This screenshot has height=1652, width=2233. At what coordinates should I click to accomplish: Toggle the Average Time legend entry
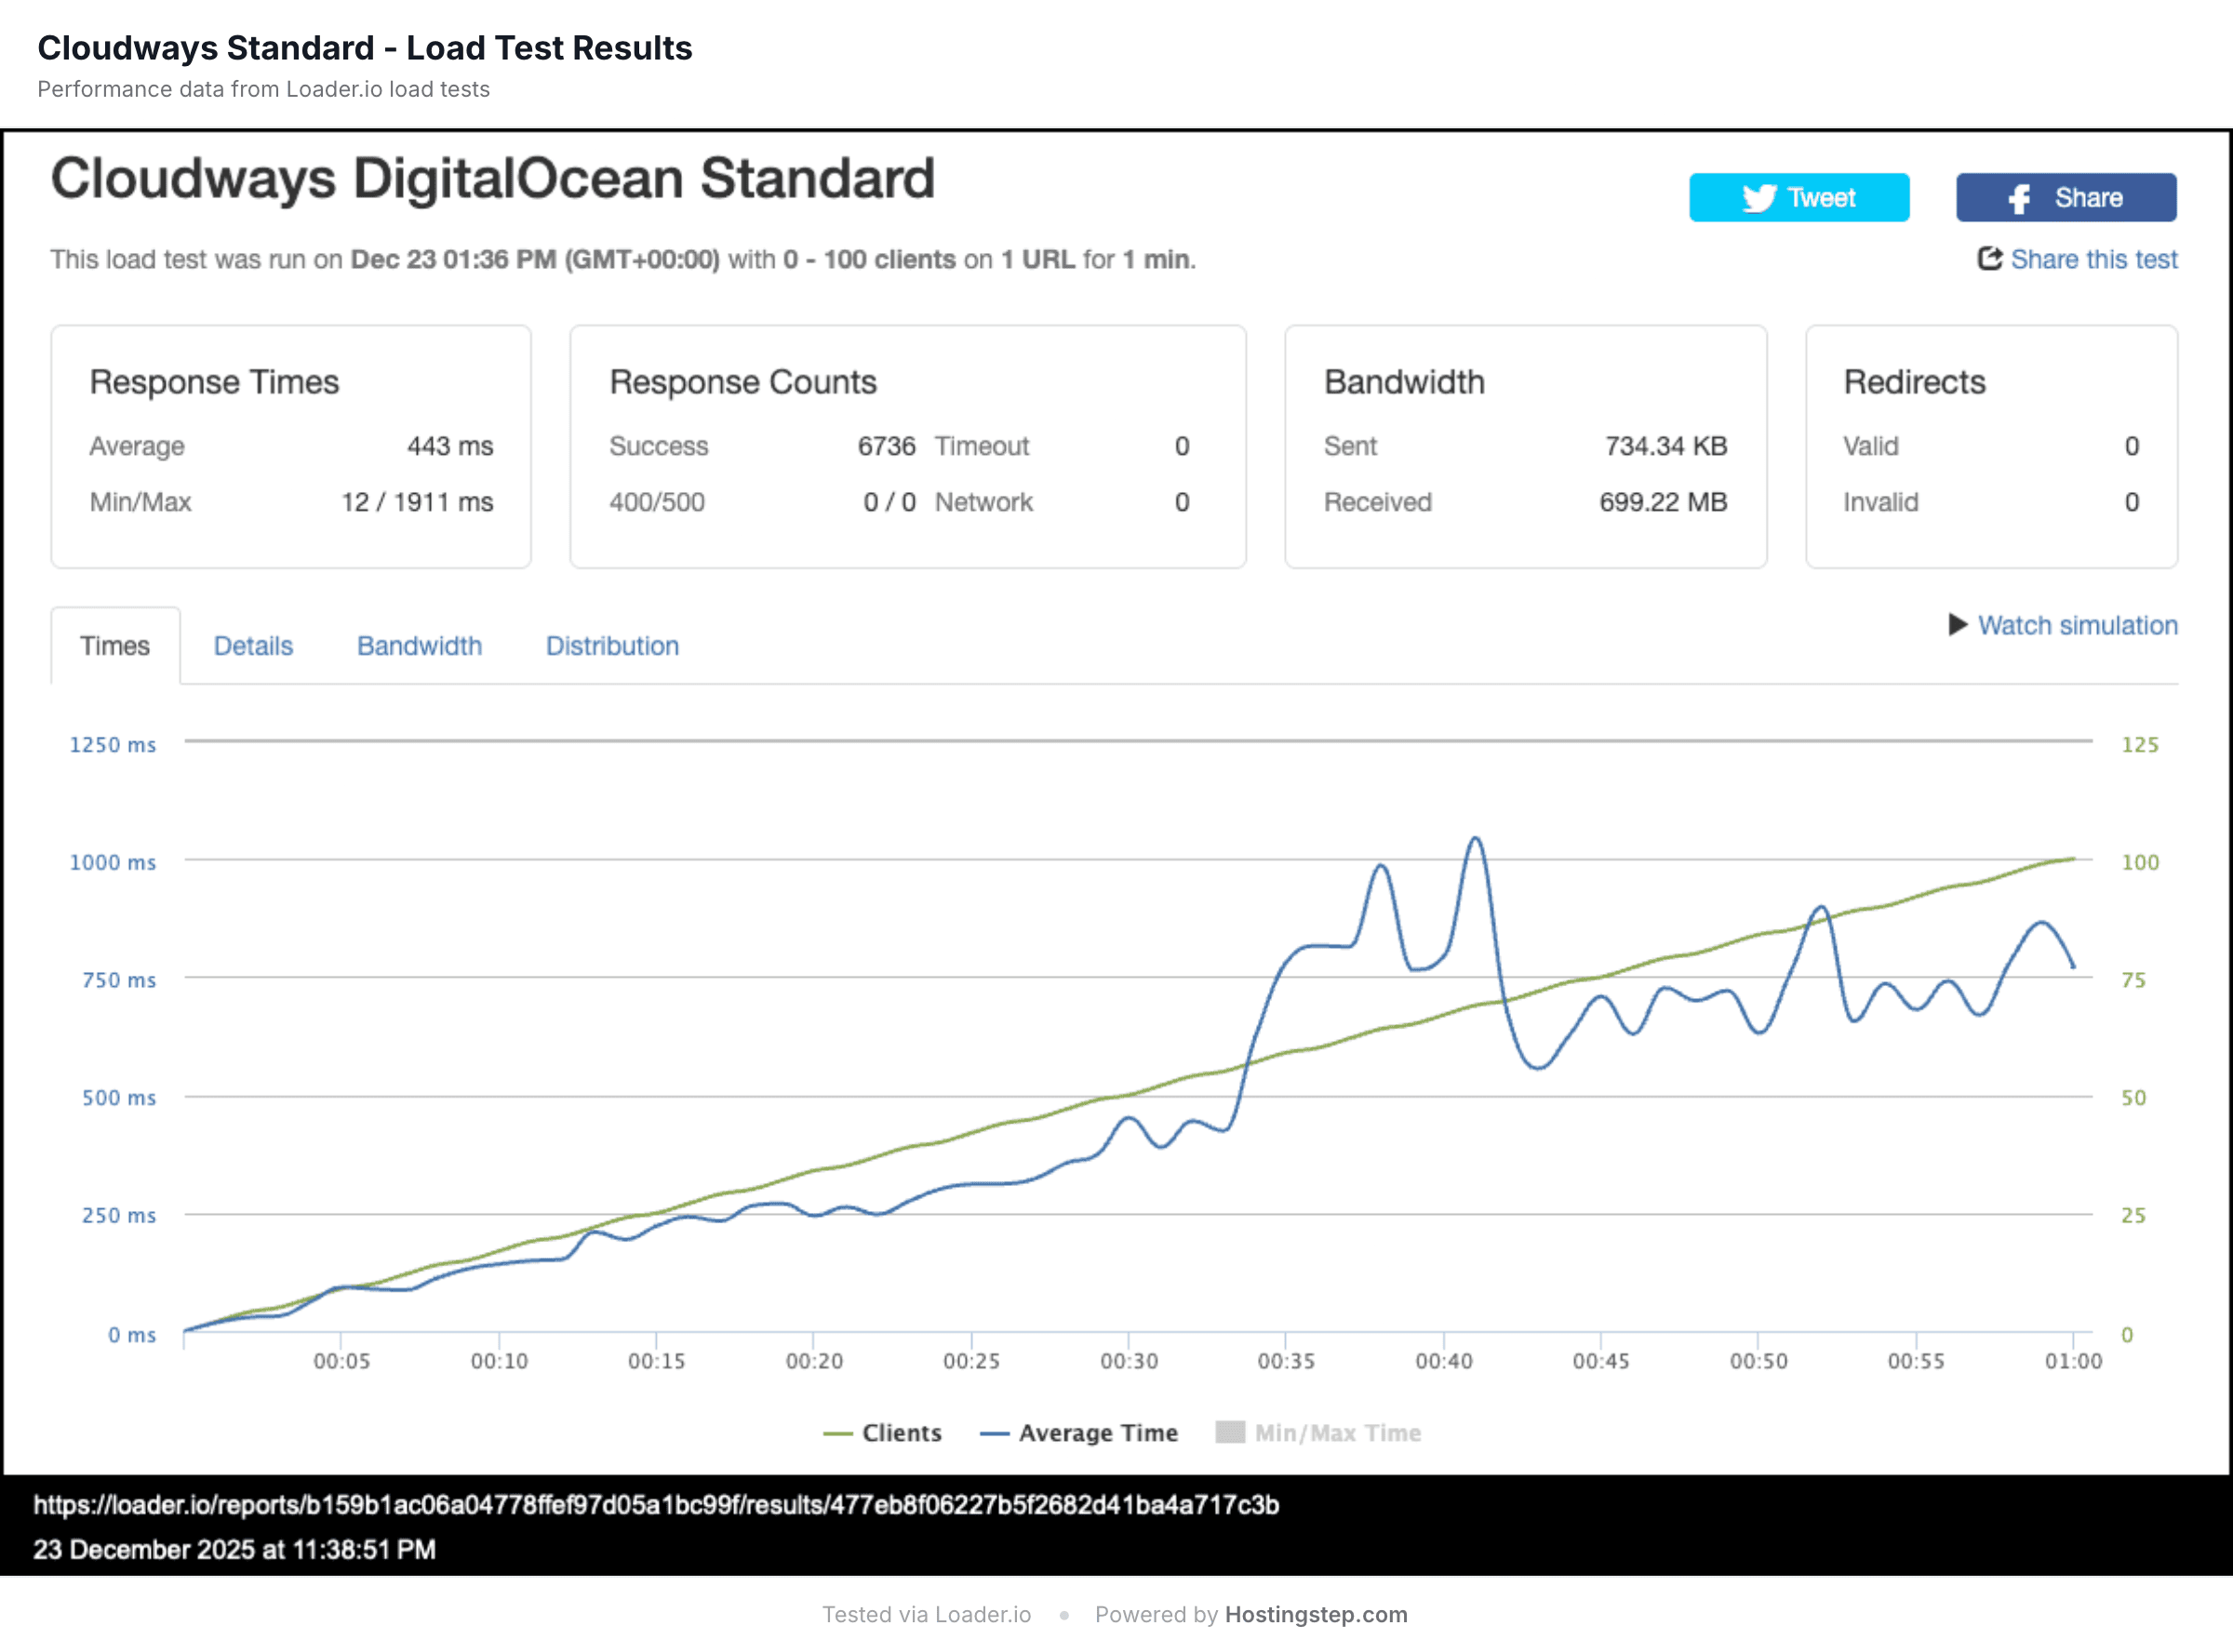[x=1078, y=1433]
